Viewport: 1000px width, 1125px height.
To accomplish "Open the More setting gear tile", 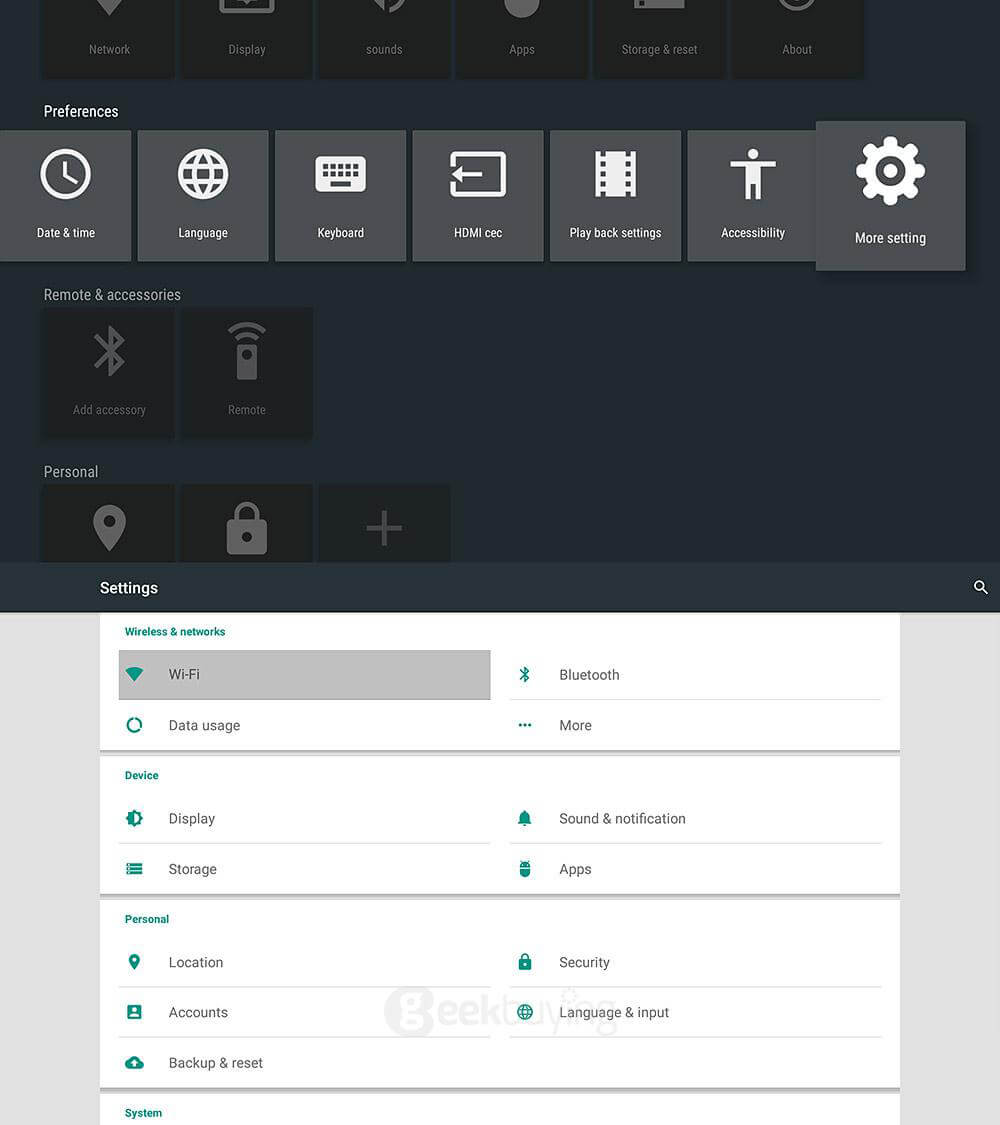I will click(890, 196).
